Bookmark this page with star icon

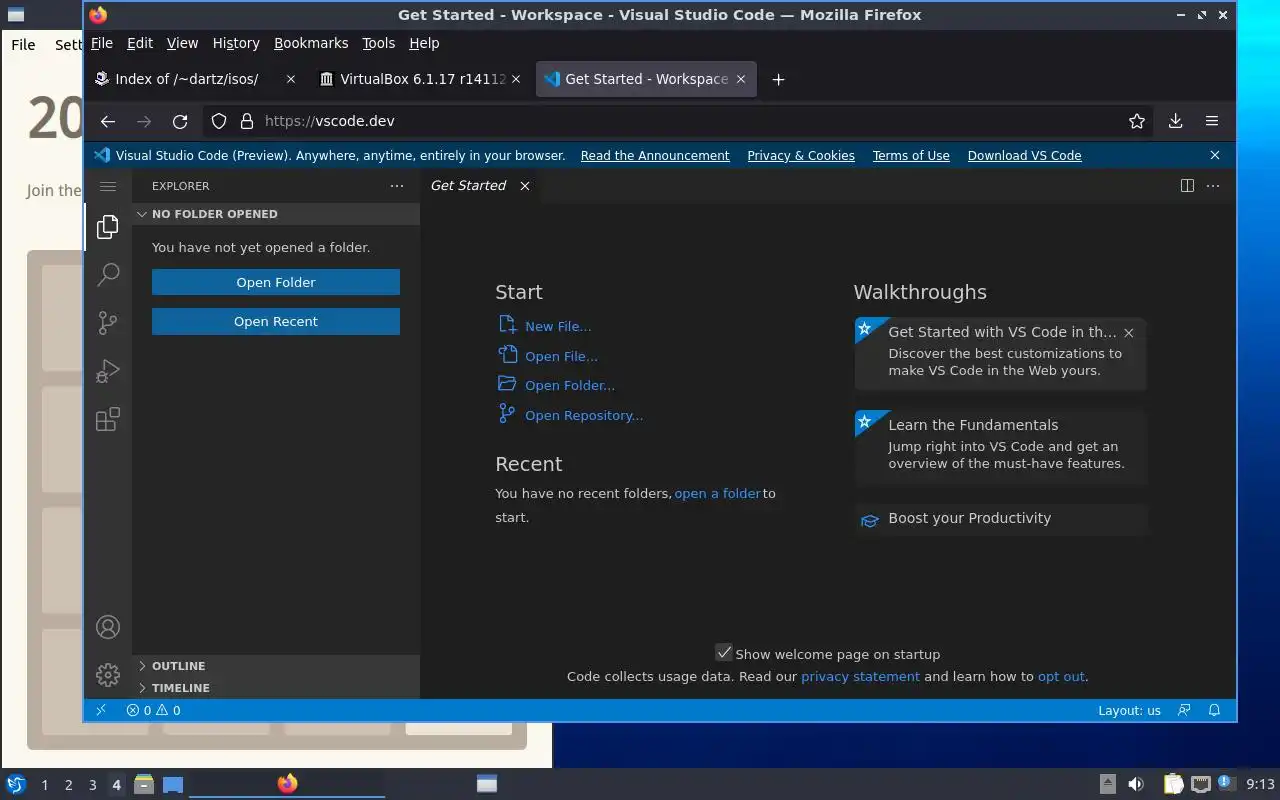(1137, 121)
